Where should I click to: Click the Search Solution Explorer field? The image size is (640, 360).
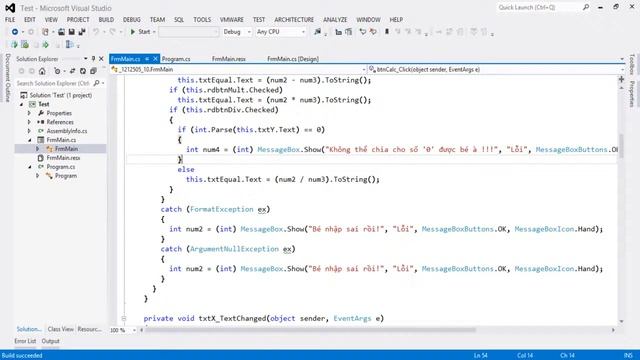click(x=53, y=83)
